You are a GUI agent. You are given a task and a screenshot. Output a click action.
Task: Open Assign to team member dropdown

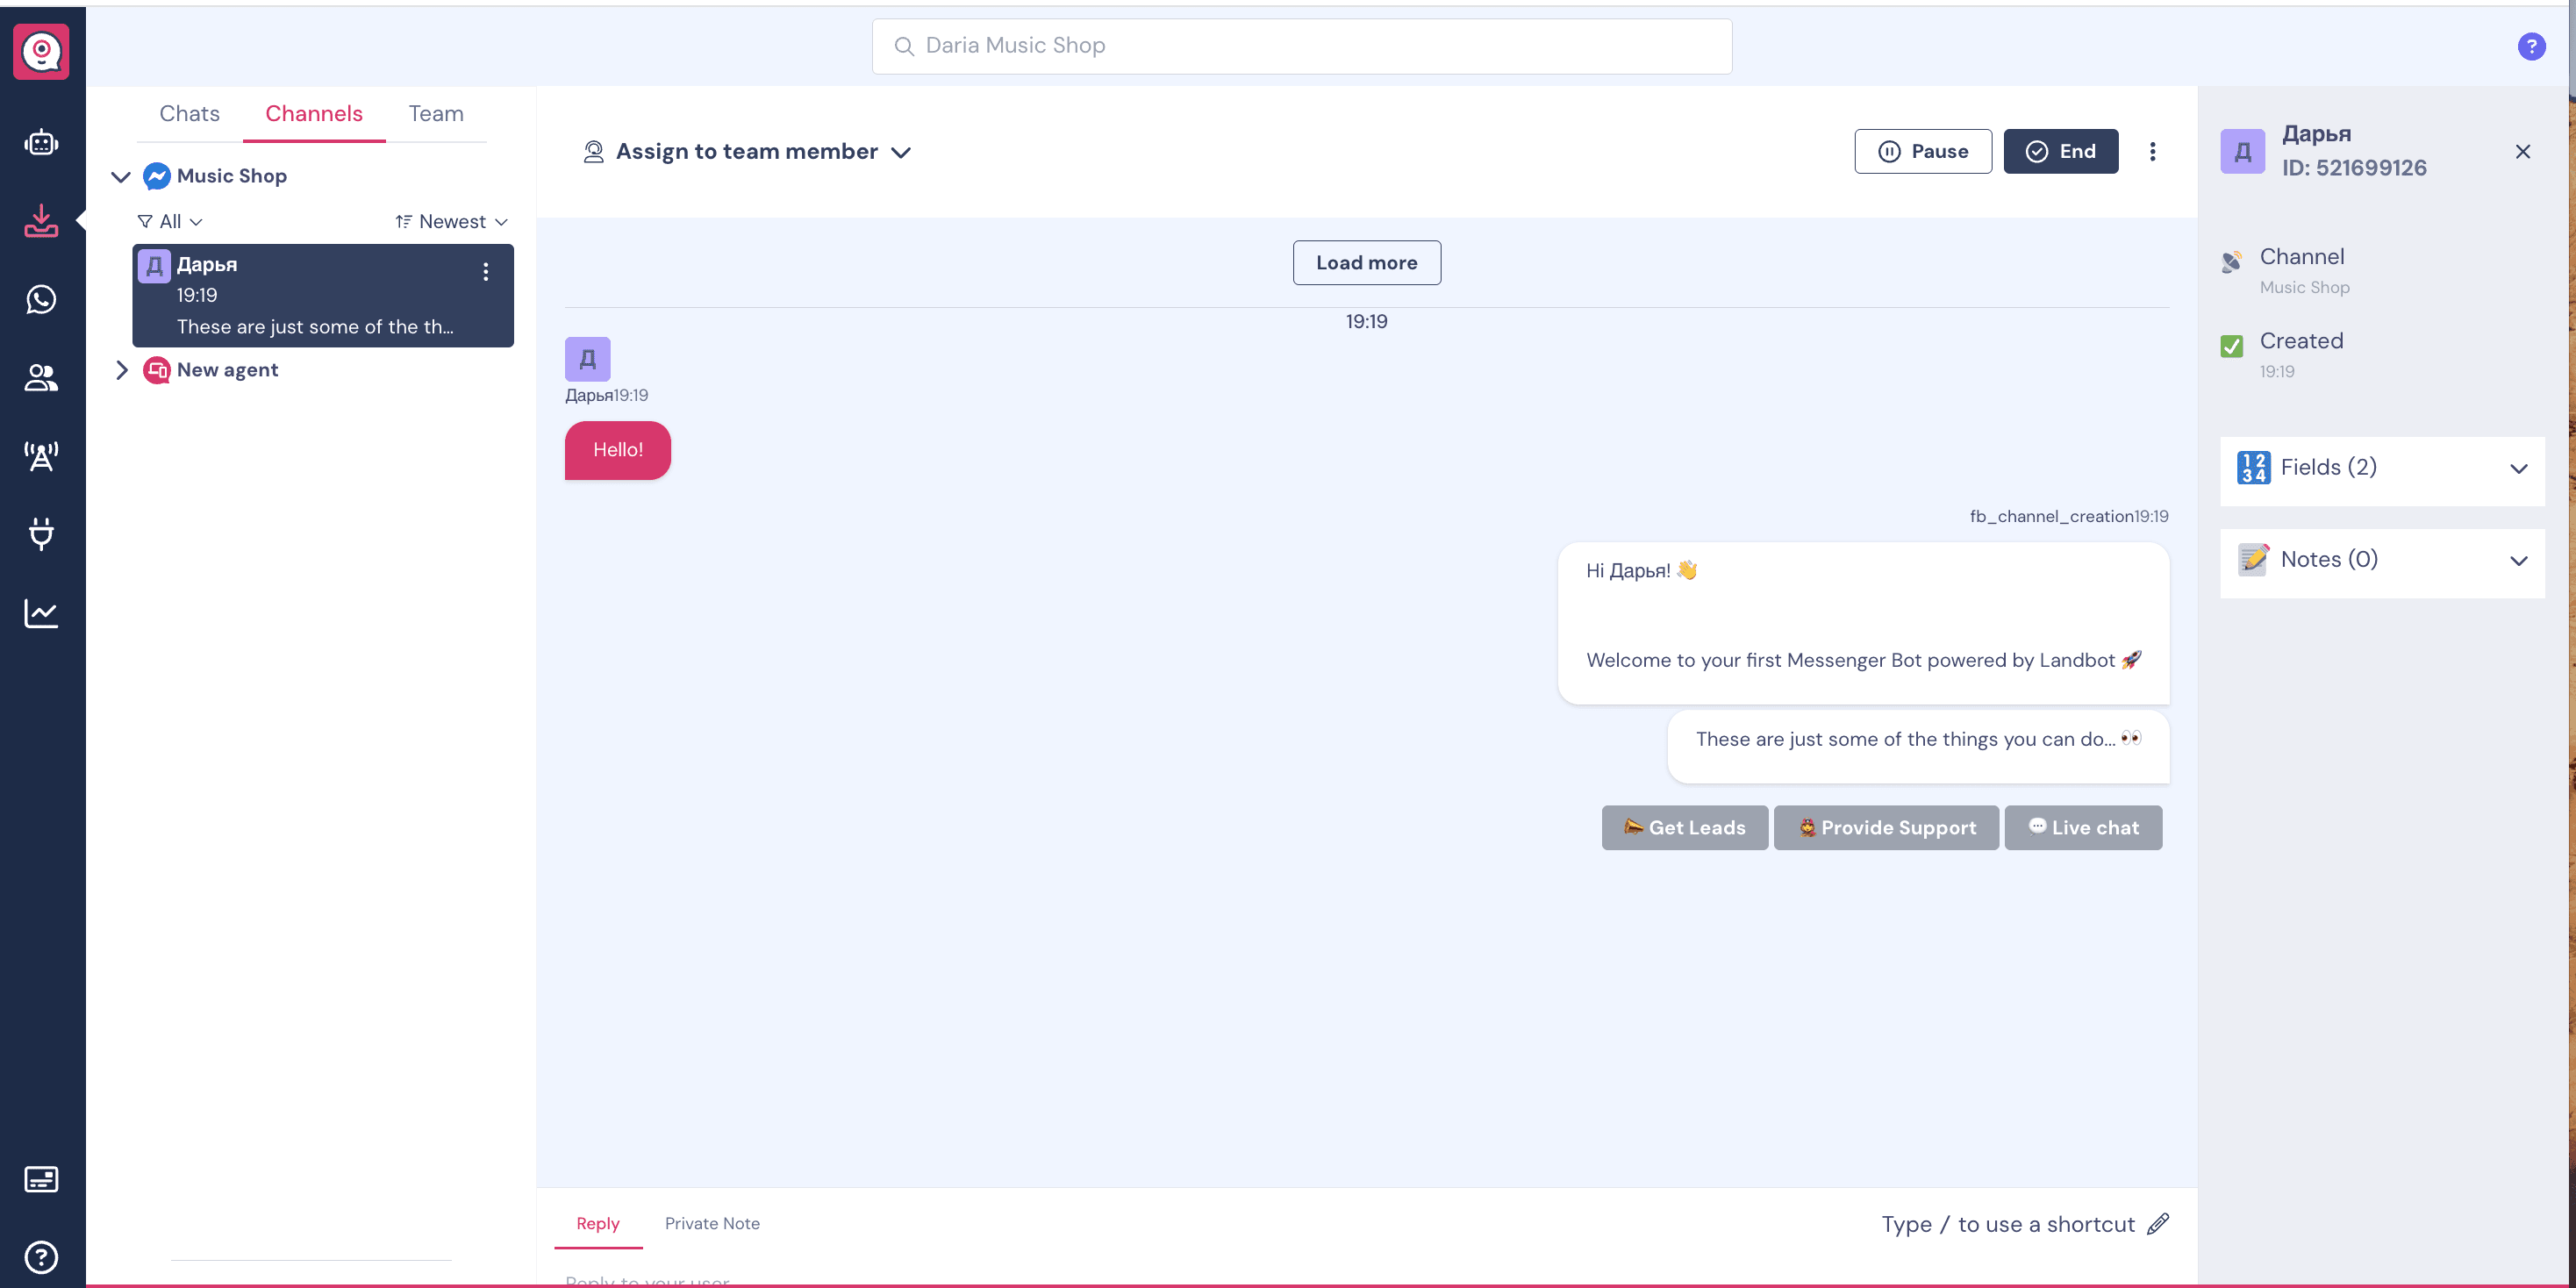[x=747, y=151]
